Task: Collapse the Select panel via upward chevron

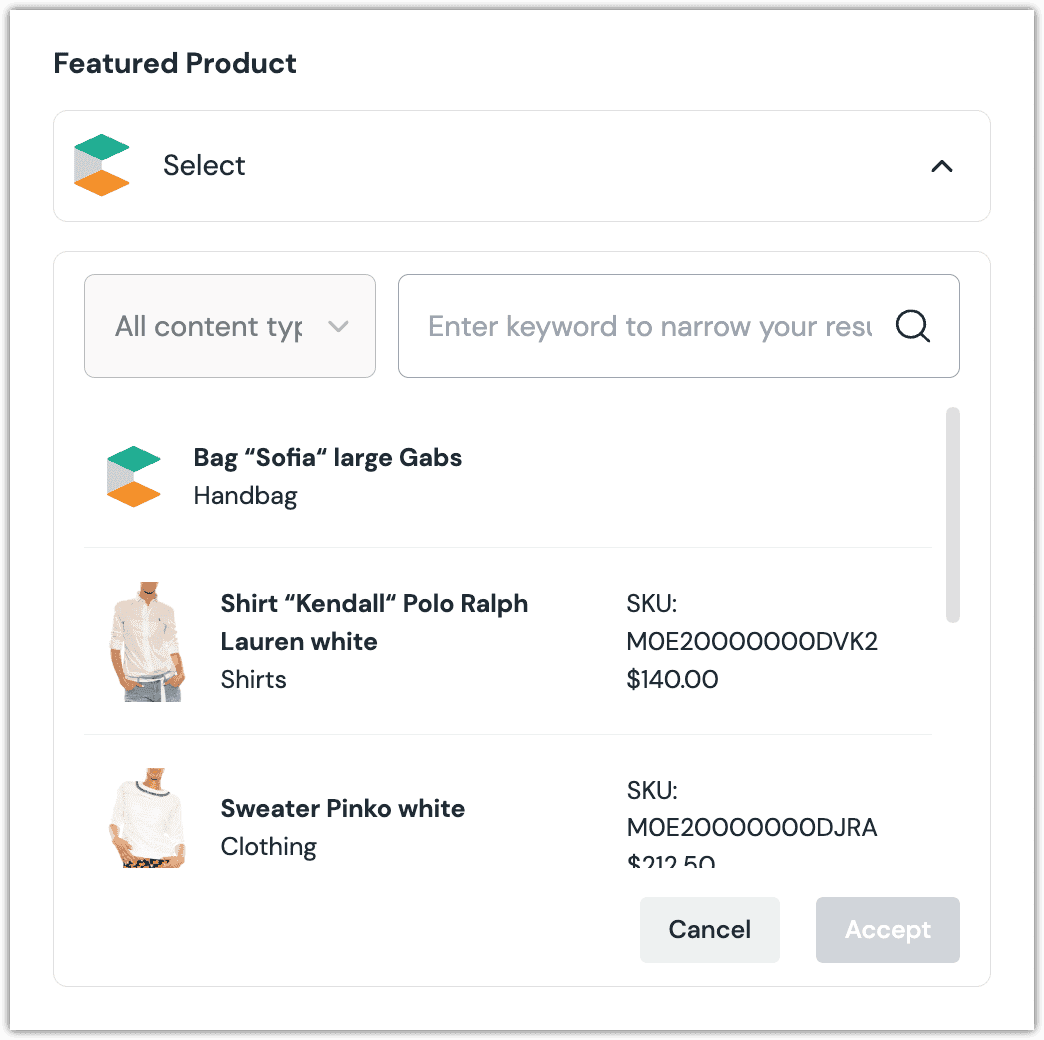Action: (941, 166)
